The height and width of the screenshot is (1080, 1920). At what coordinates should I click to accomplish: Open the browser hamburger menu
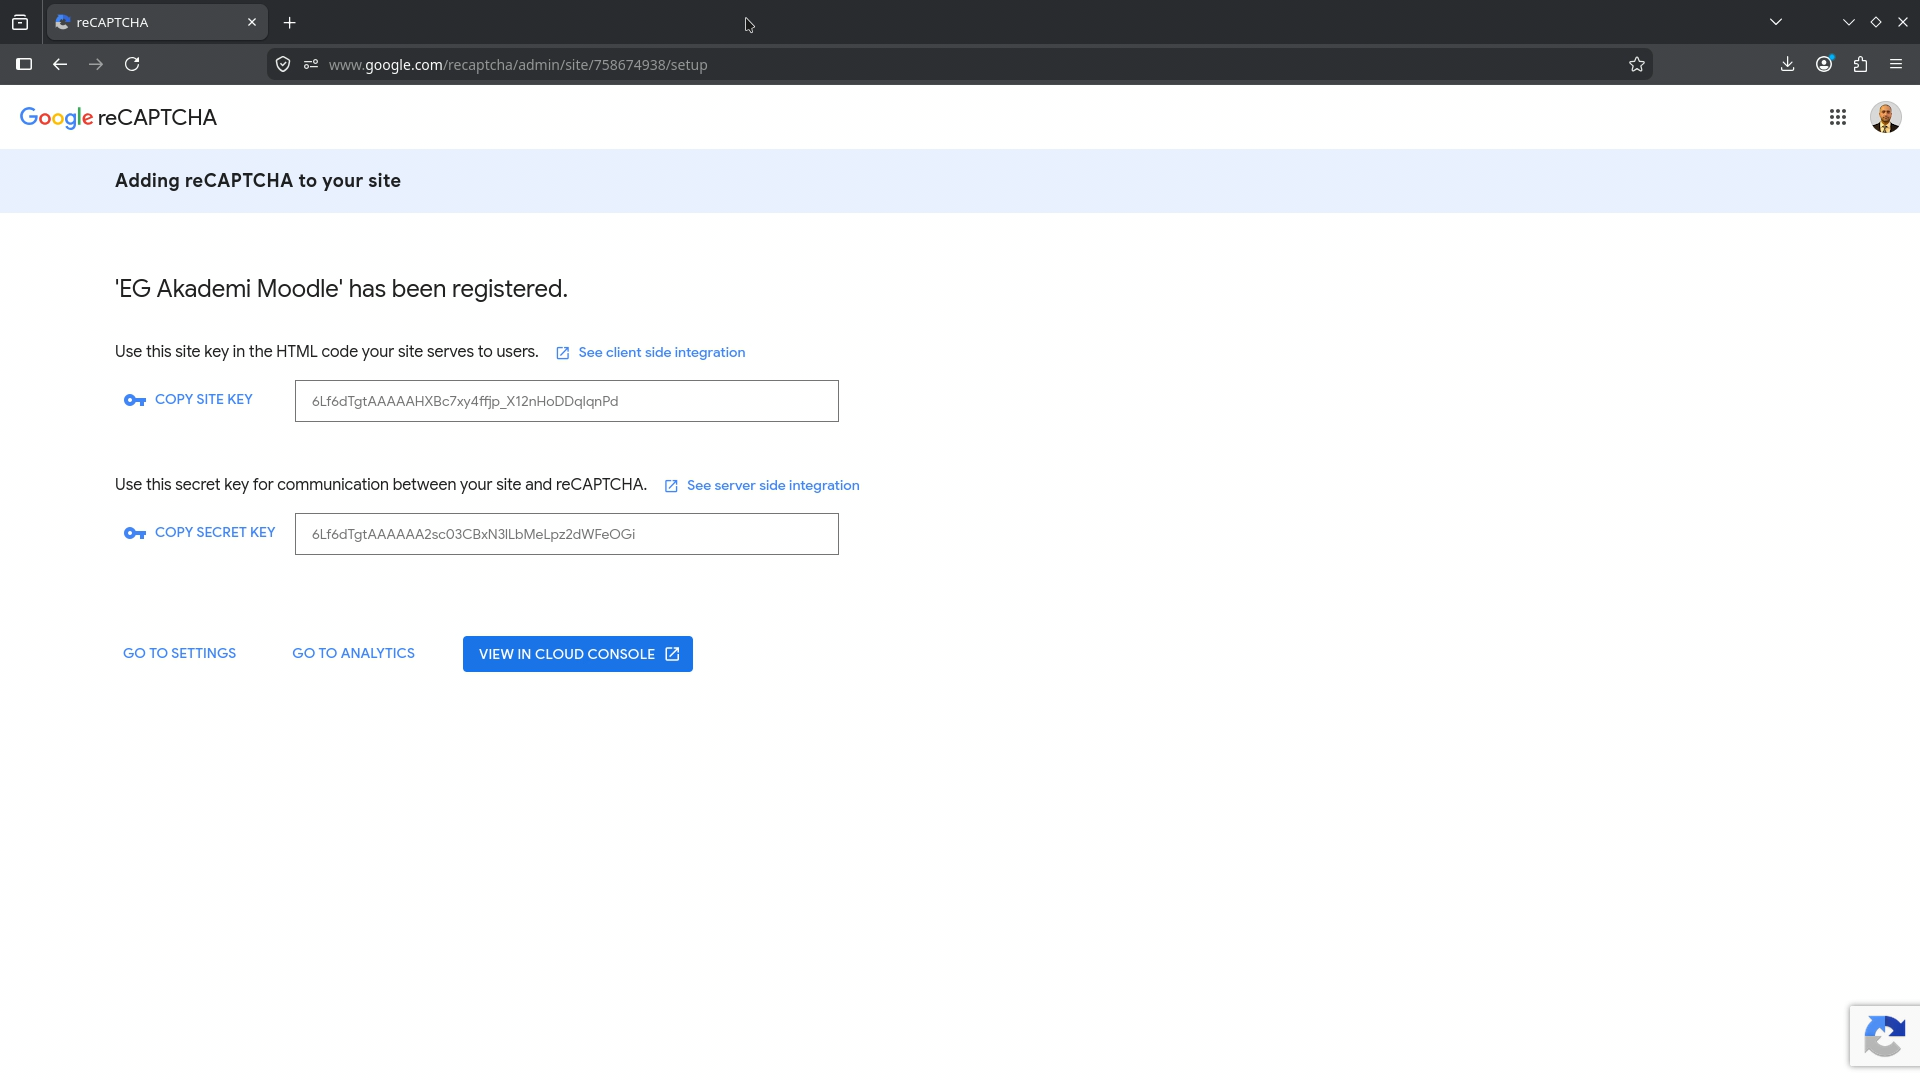click(x=1896, y=65)
